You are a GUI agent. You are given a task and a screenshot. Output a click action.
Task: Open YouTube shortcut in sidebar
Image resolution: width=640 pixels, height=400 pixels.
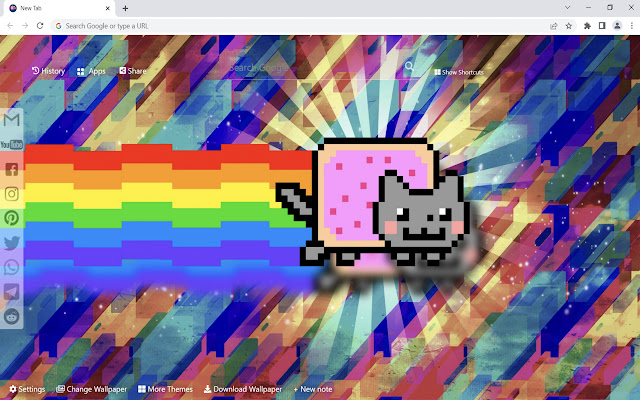[11, 144]
